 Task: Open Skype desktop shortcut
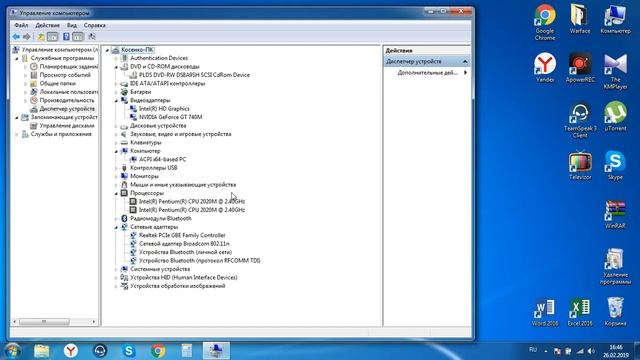(x=615, y=165)
